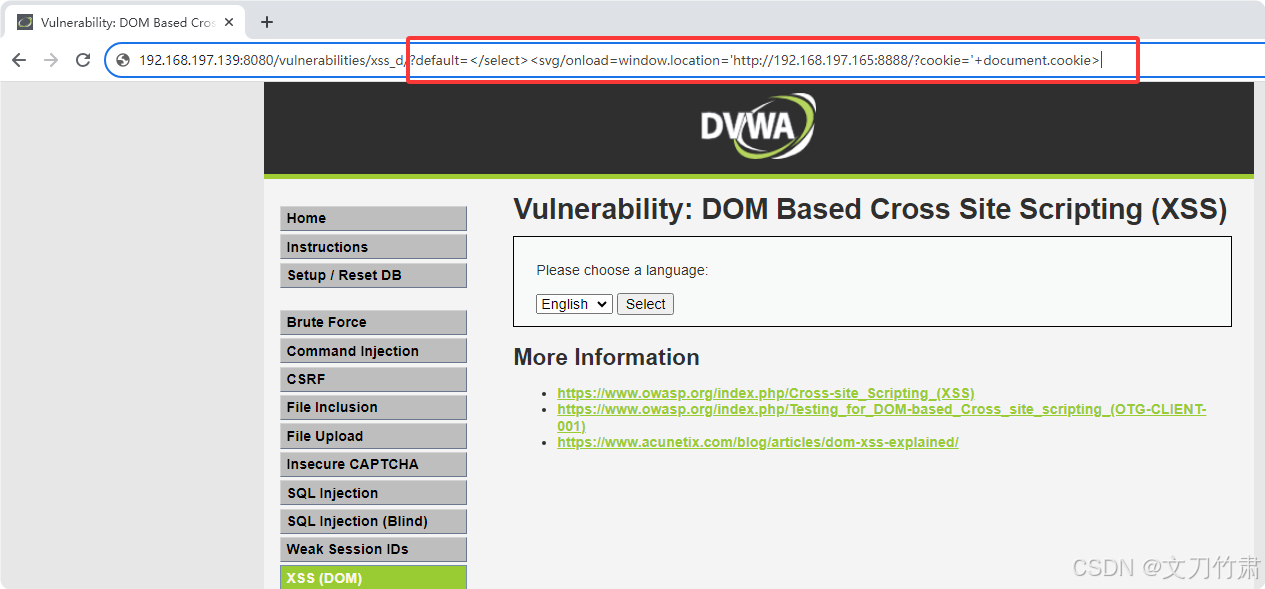Open the Instructions menu item

[373, 247]
